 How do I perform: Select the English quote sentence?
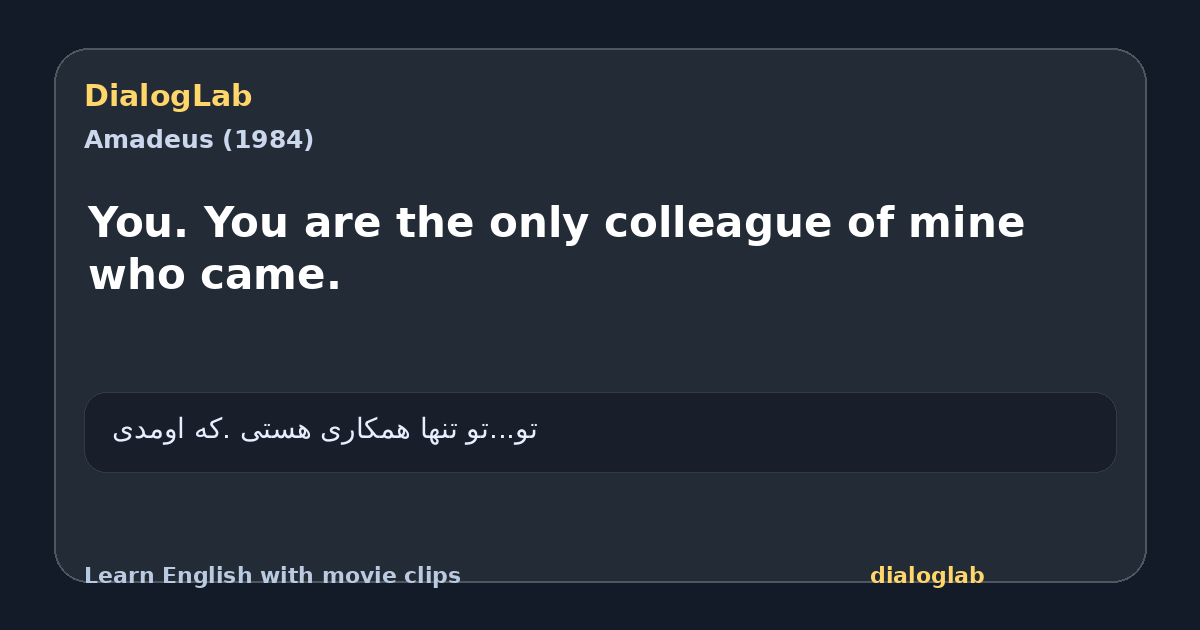click(556, 248)
